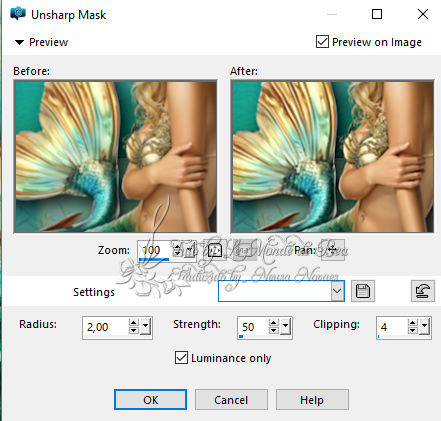
Task: Uncheck the Luminance only checkbox
Action: (181, 358)
